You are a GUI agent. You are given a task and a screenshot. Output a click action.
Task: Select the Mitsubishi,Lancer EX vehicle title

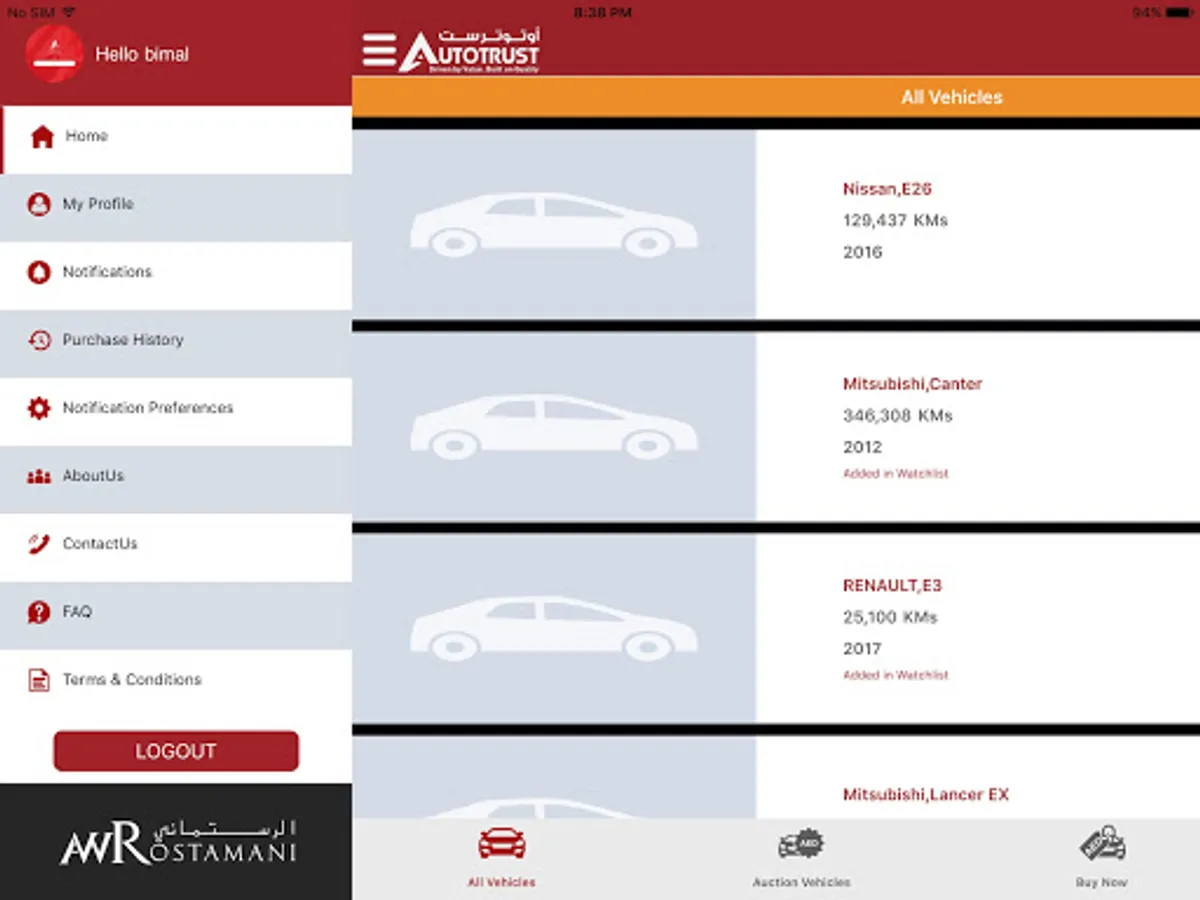(926, 795)
